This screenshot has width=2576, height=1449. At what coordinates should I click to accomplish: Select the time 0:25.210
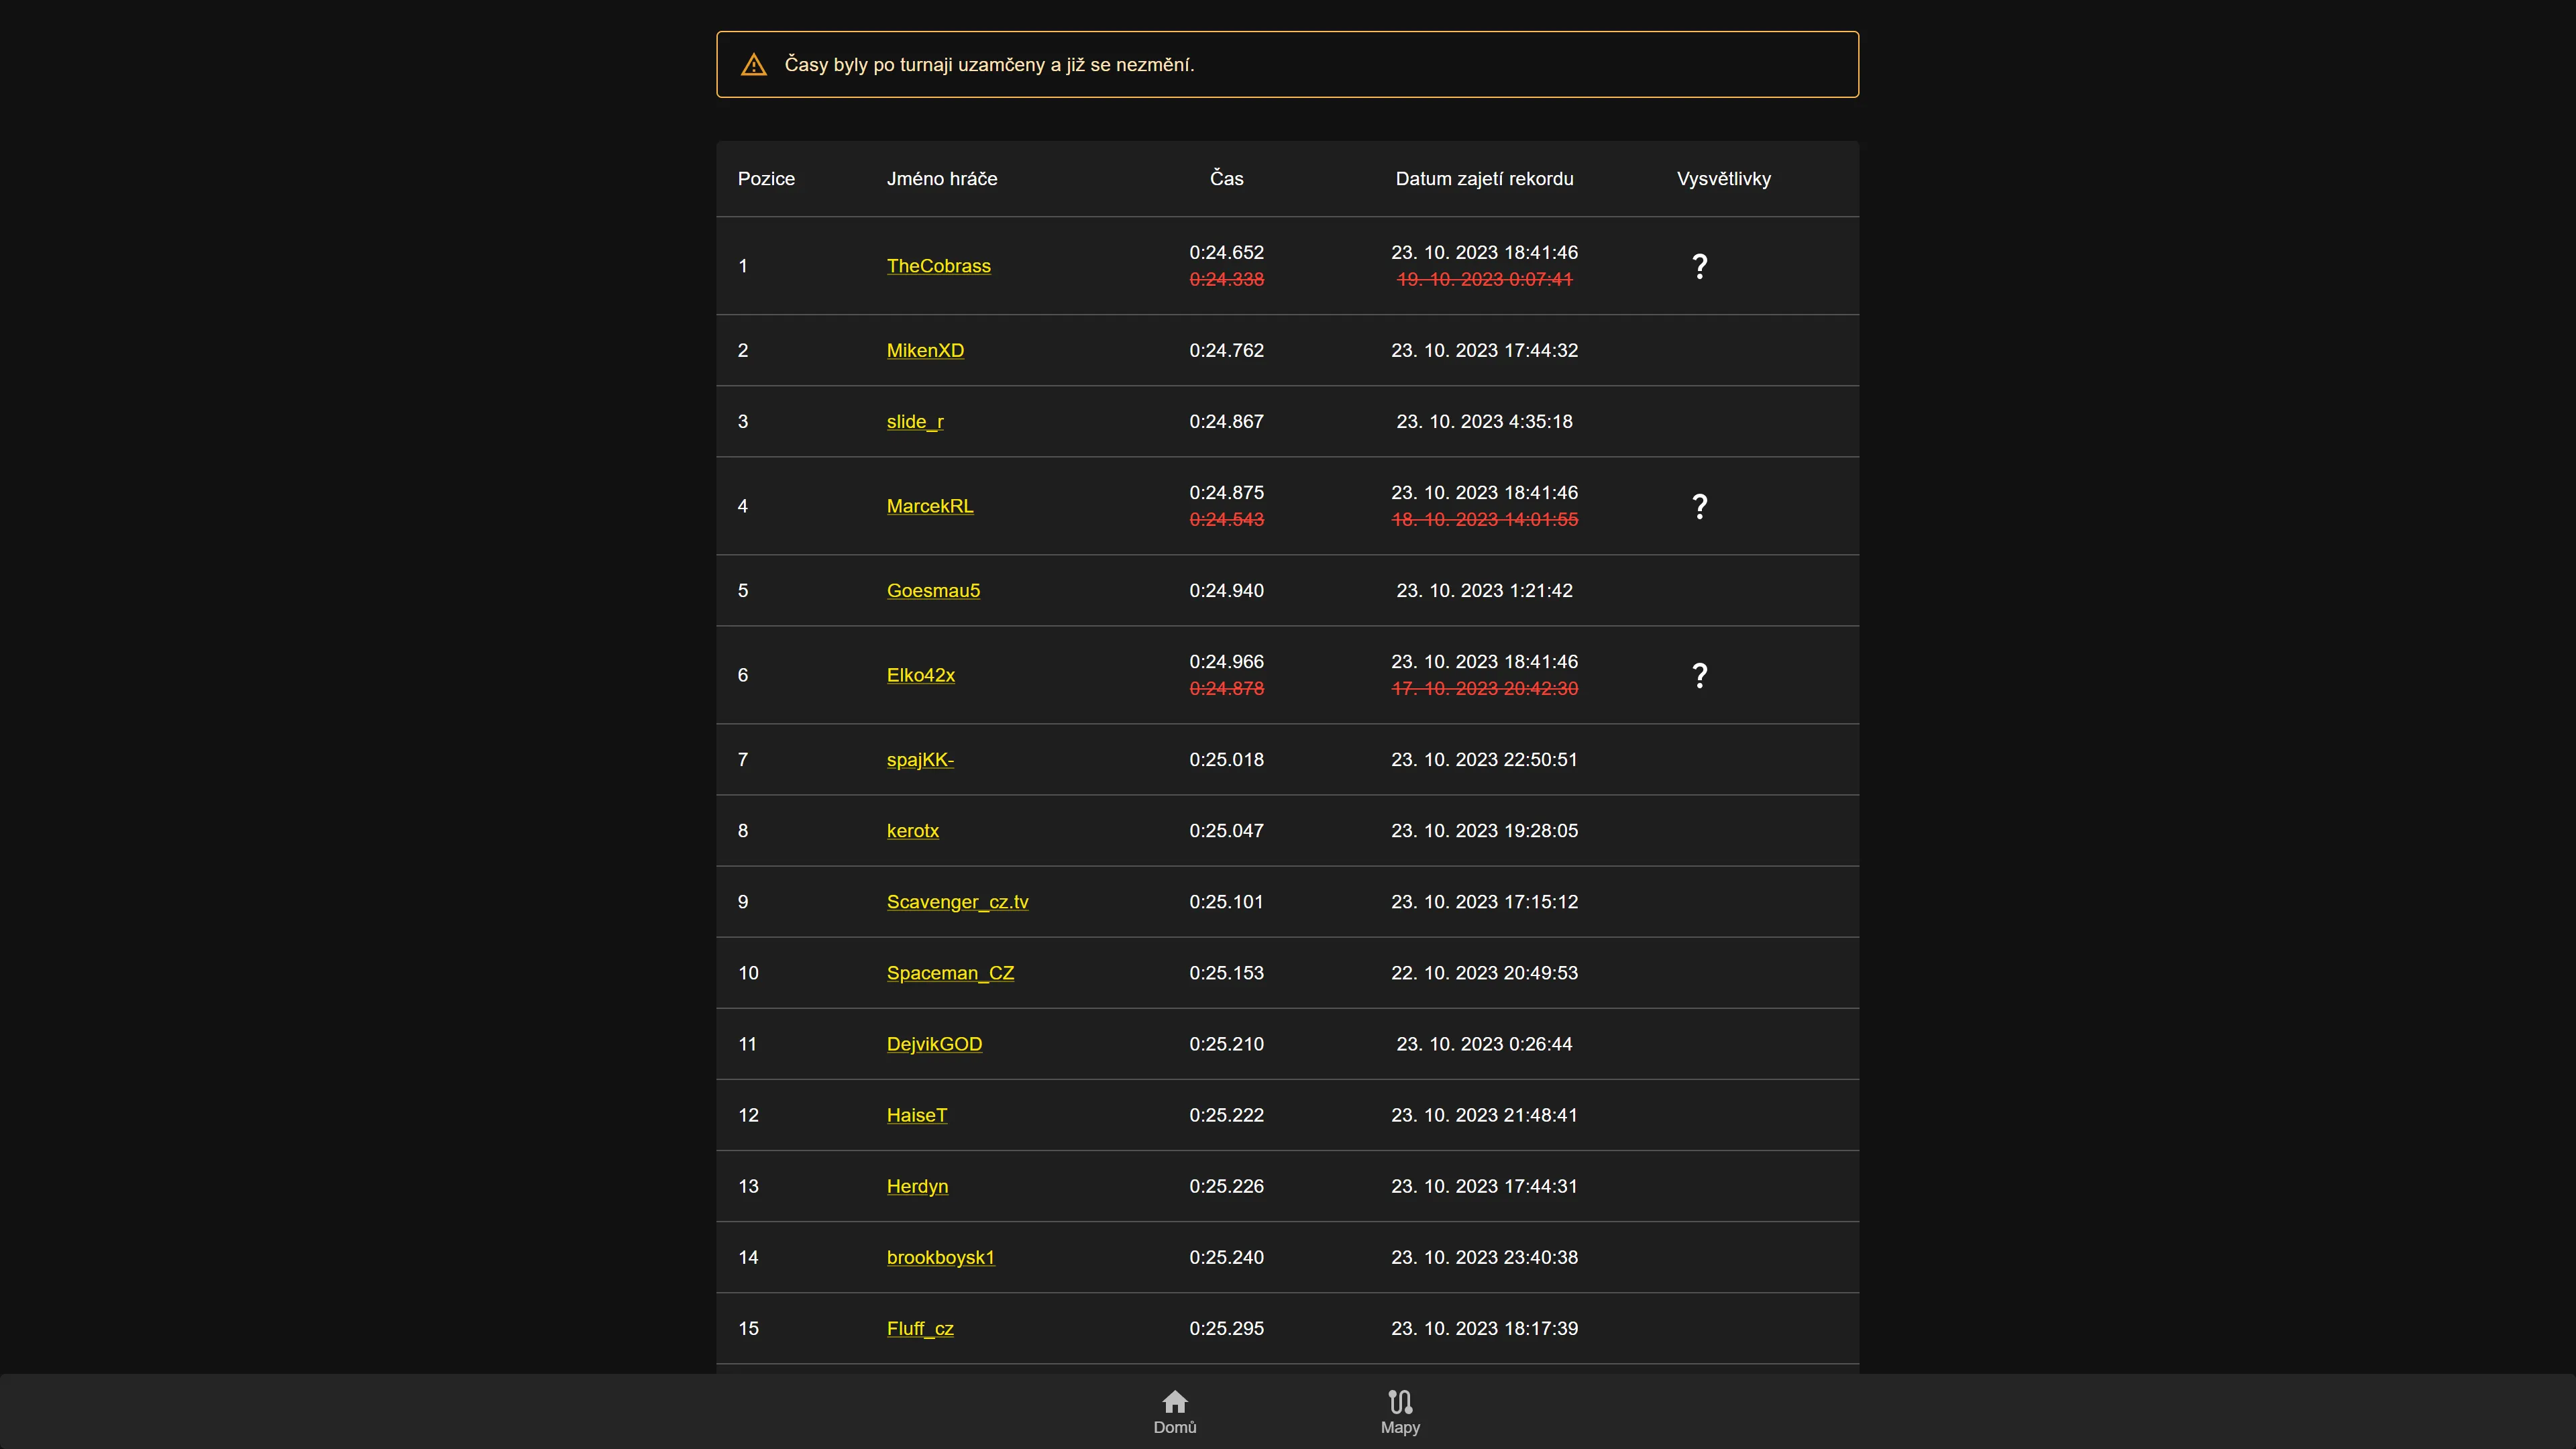click(x=1226, y=1043)
